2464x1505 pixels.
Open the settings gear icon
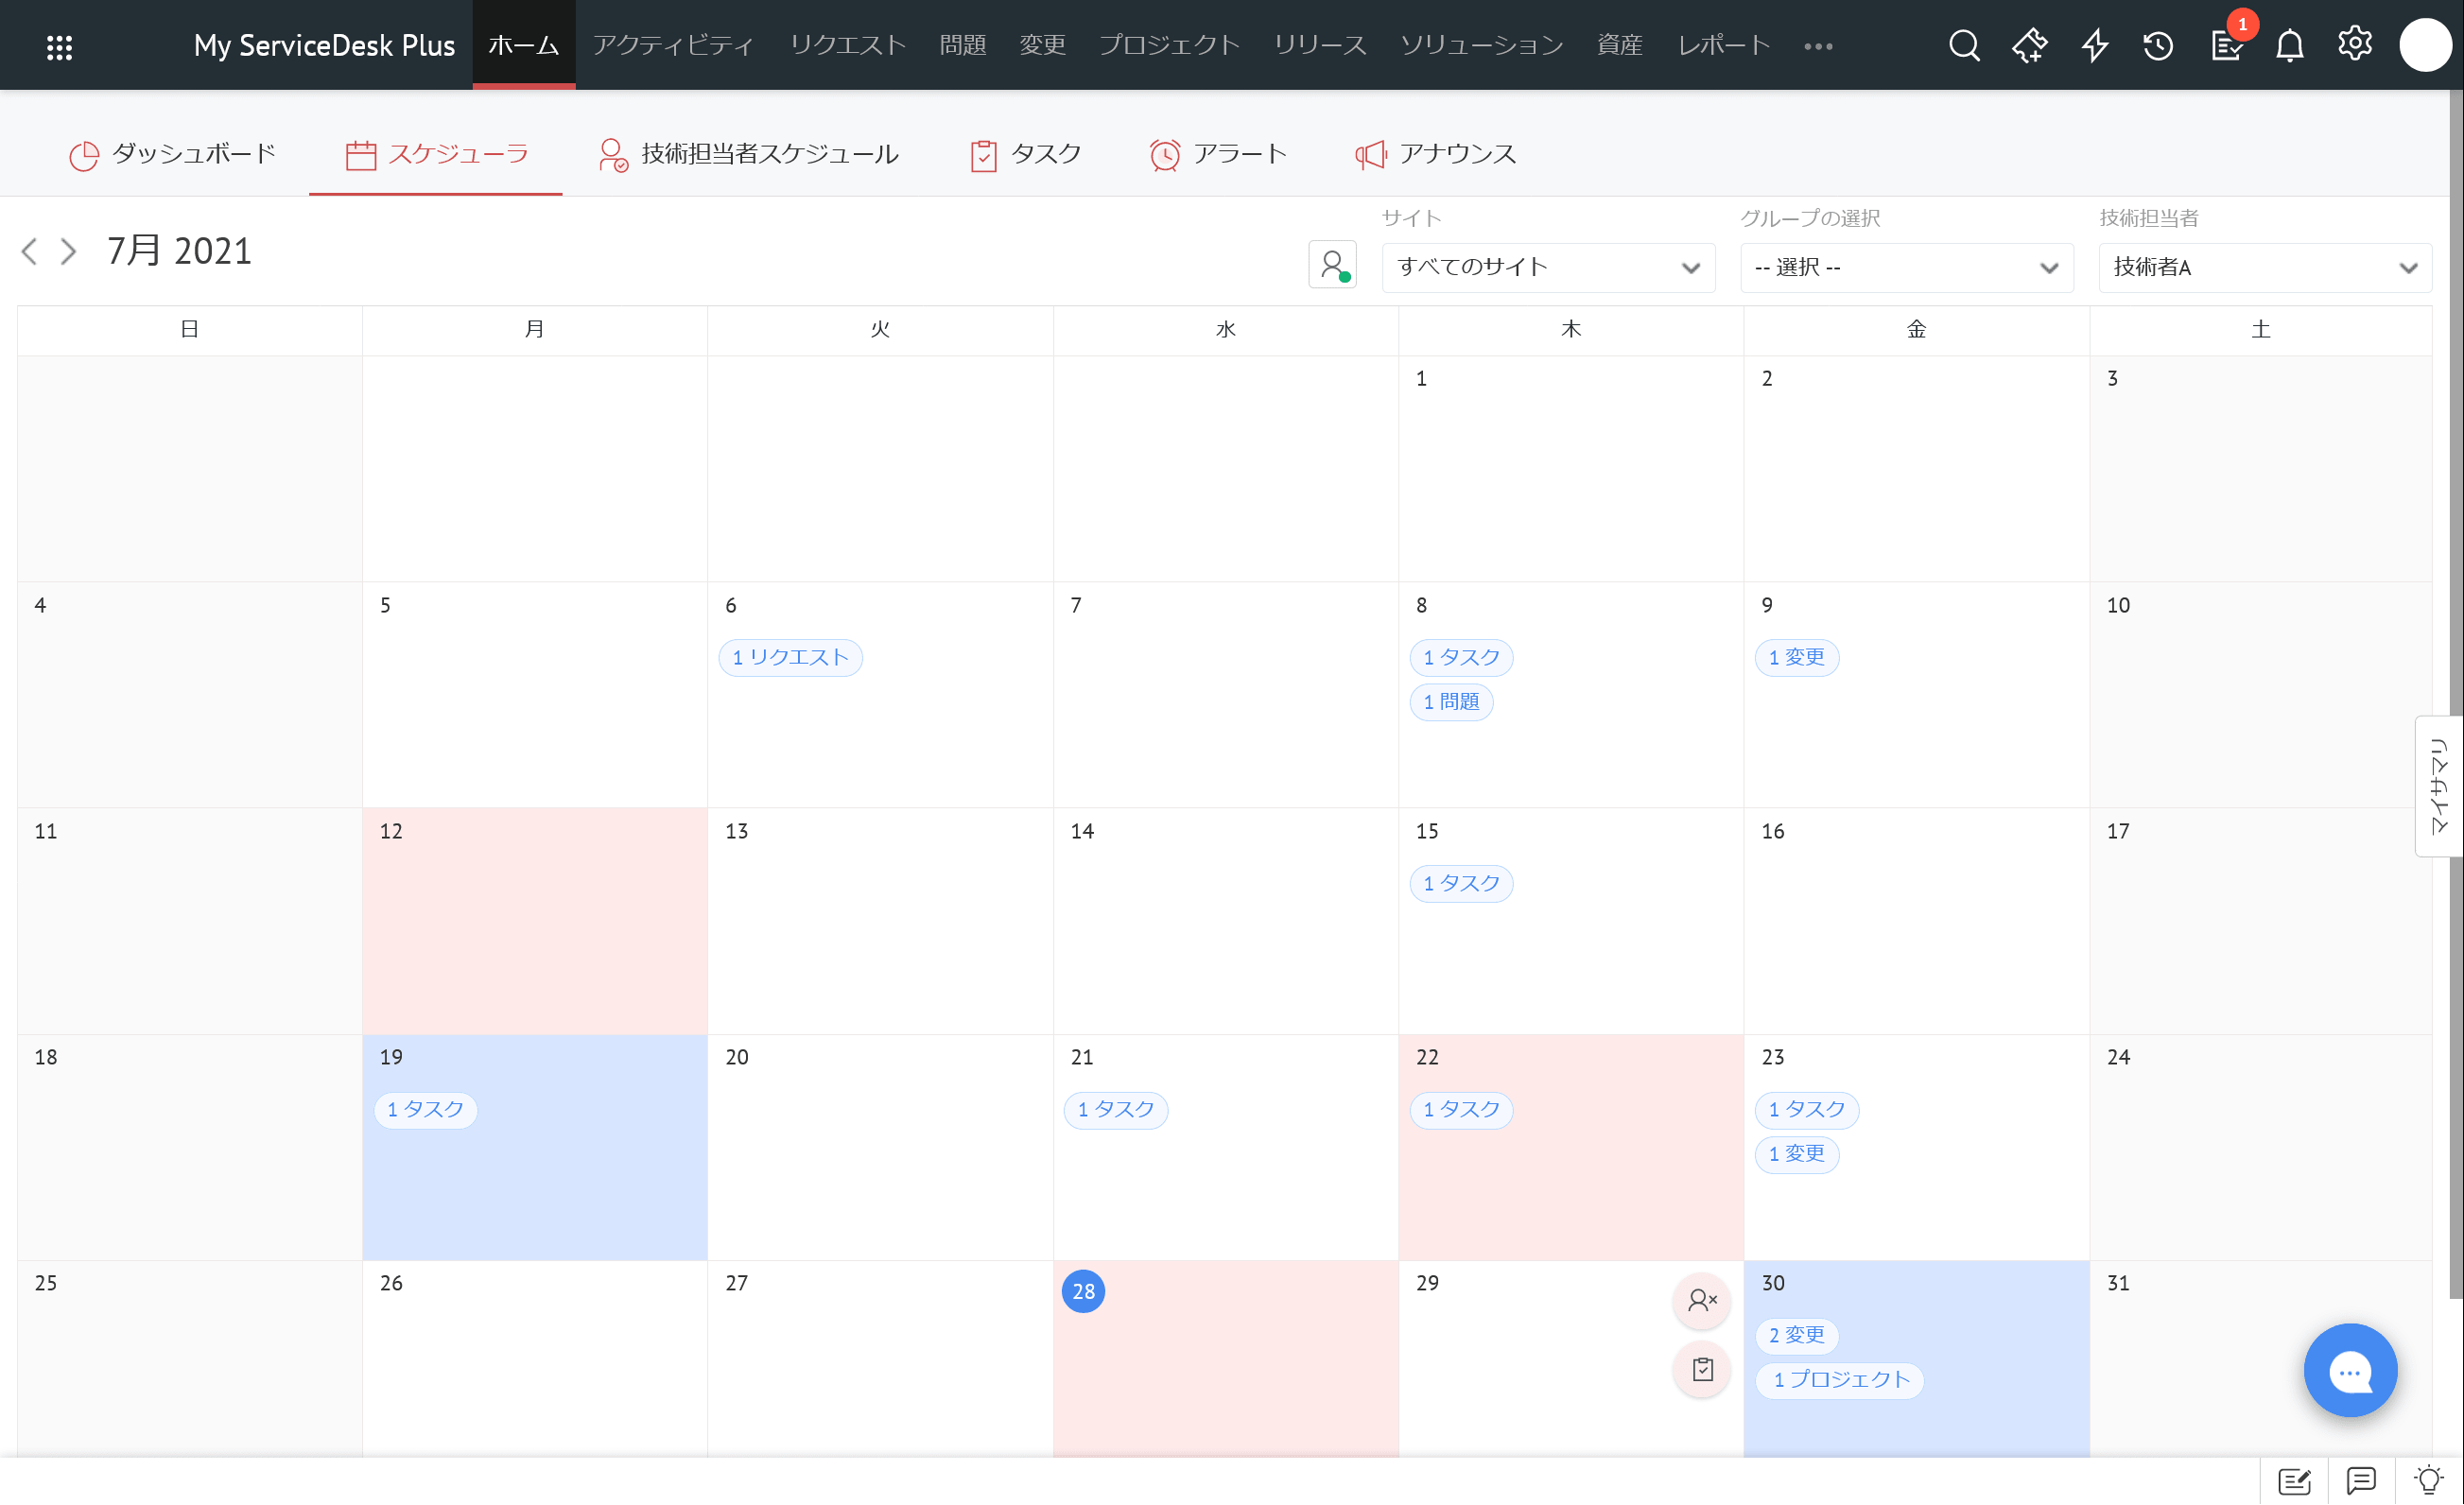click(2354, 44)
